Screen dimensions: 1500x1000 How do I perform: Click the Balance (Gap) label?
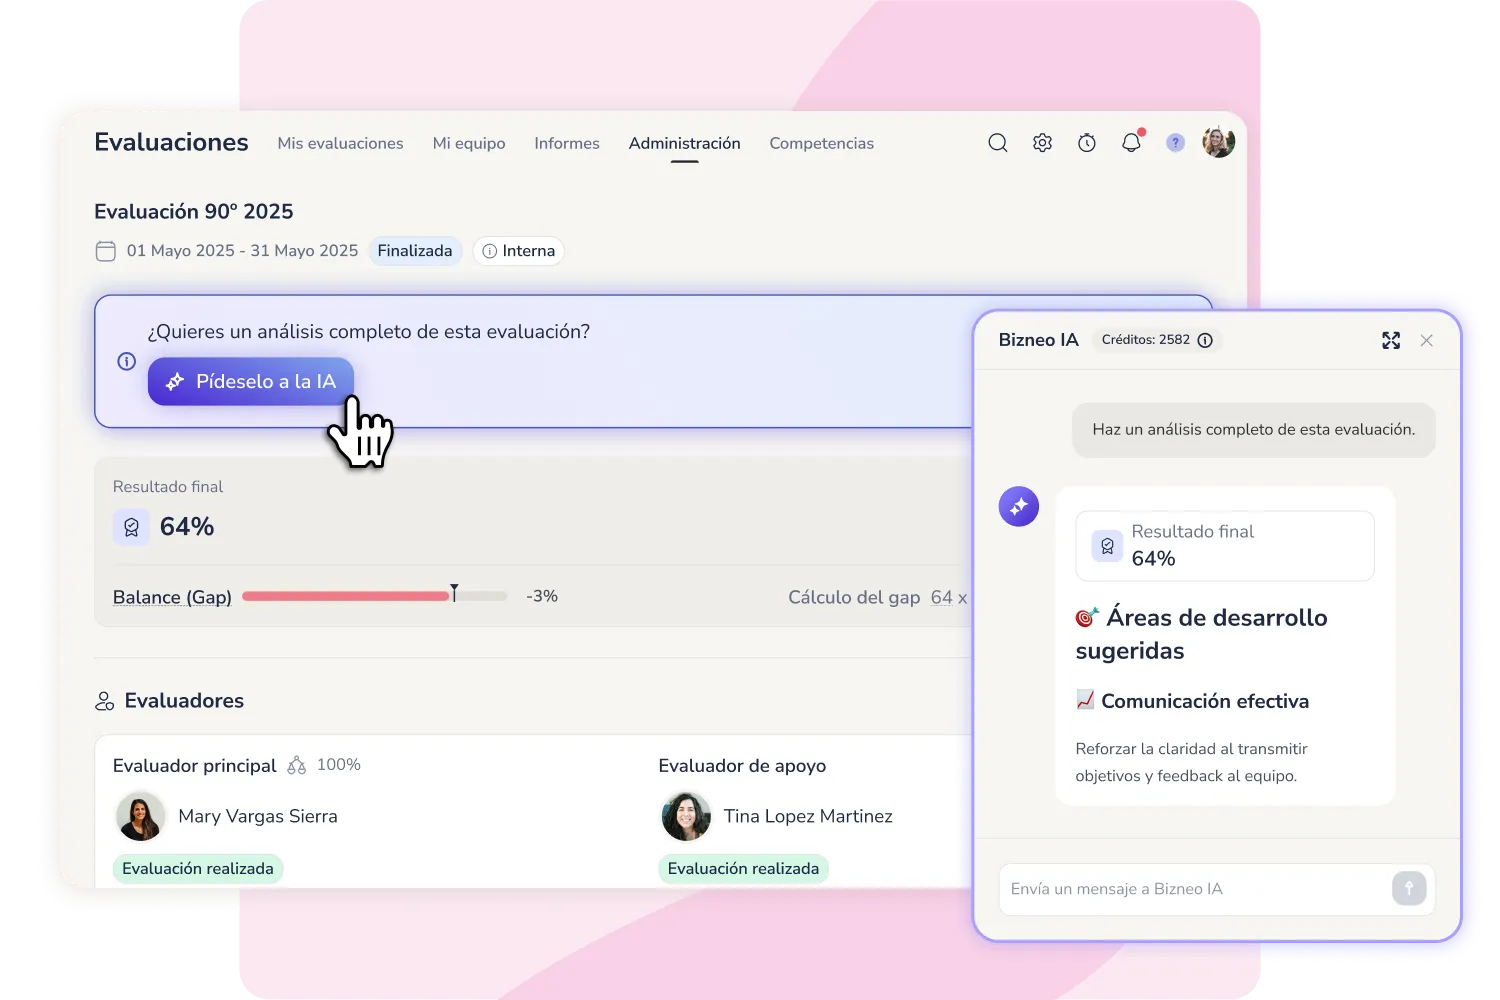(x=172, y=597)
